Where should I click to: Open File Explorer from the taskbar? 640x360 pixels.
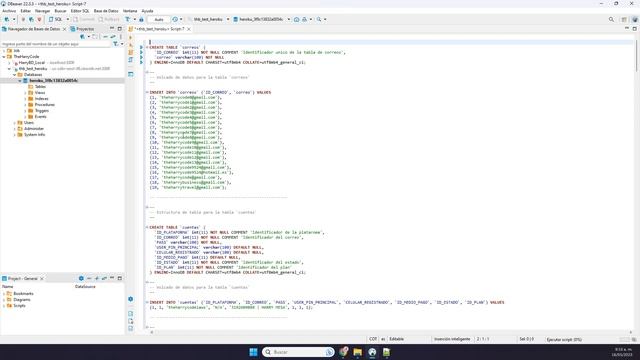[x=358, y=352]
